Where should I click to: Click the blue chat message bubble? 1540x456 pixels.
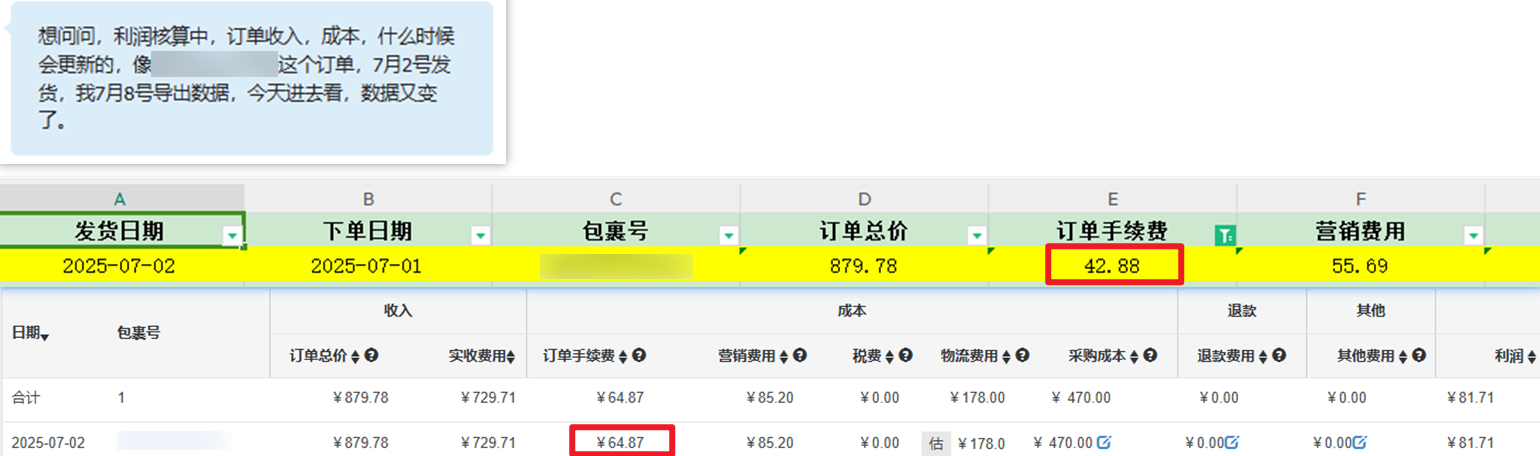point(252,78)
